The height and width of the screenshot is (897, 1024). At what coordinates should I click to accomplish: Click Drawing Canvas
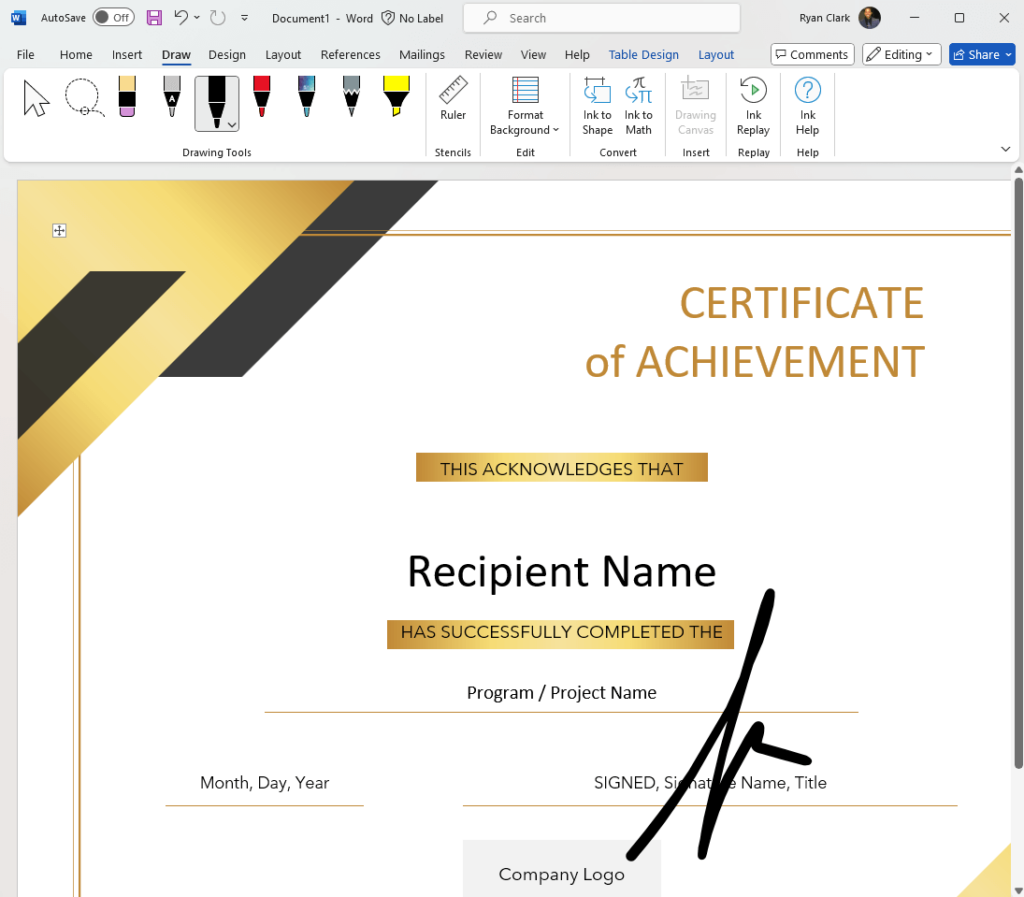coord(696,106)
